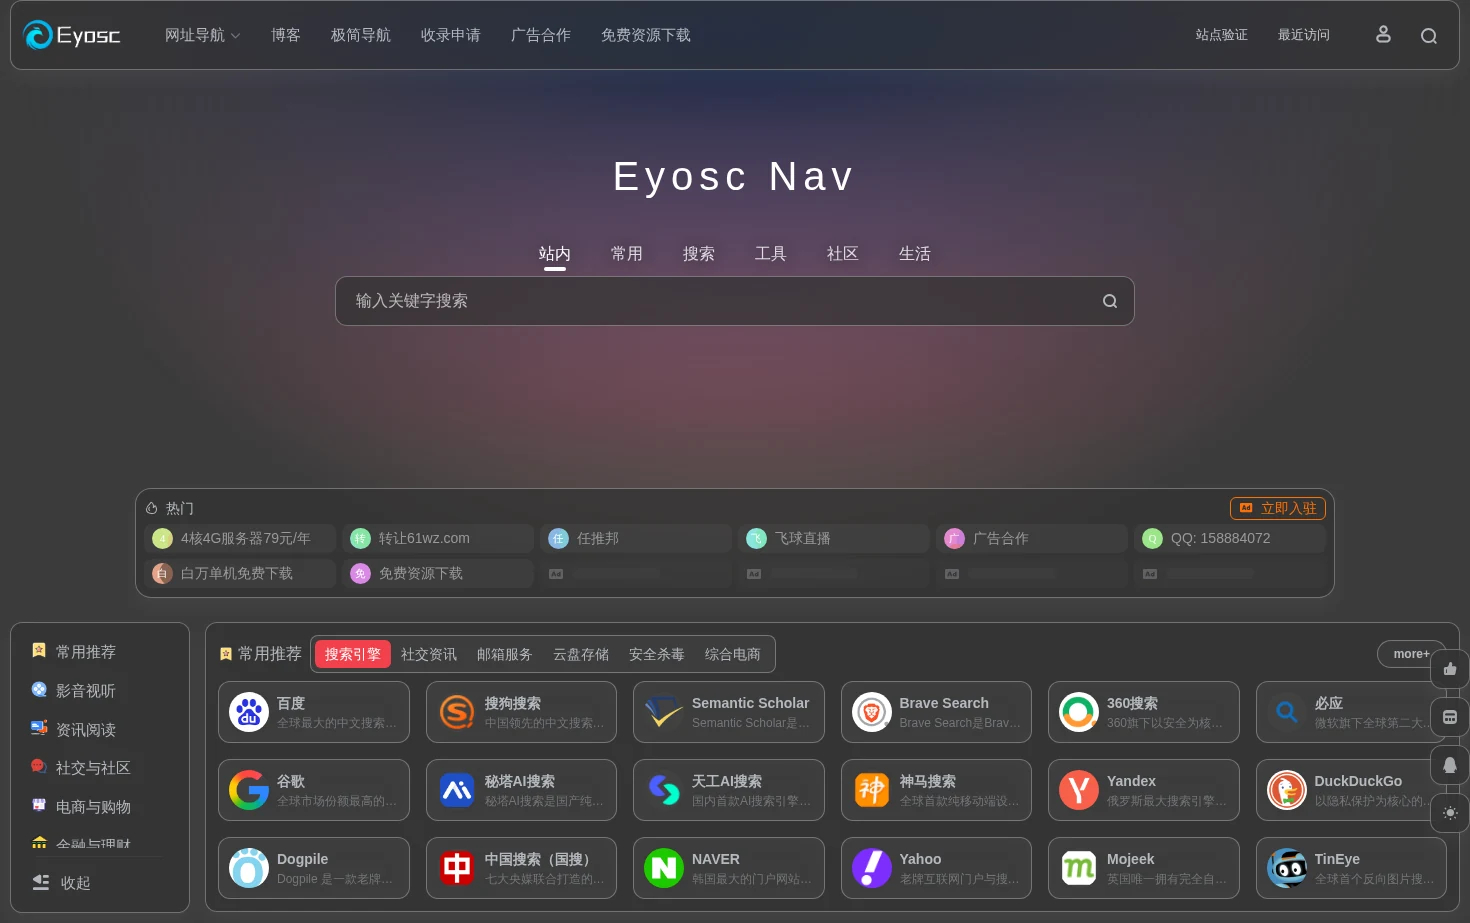The height and width of the screenshot is (923, 1470).
Task: Select the 邮箱服务 category tab
Action: pyautogui.click(x=505, y=654)
